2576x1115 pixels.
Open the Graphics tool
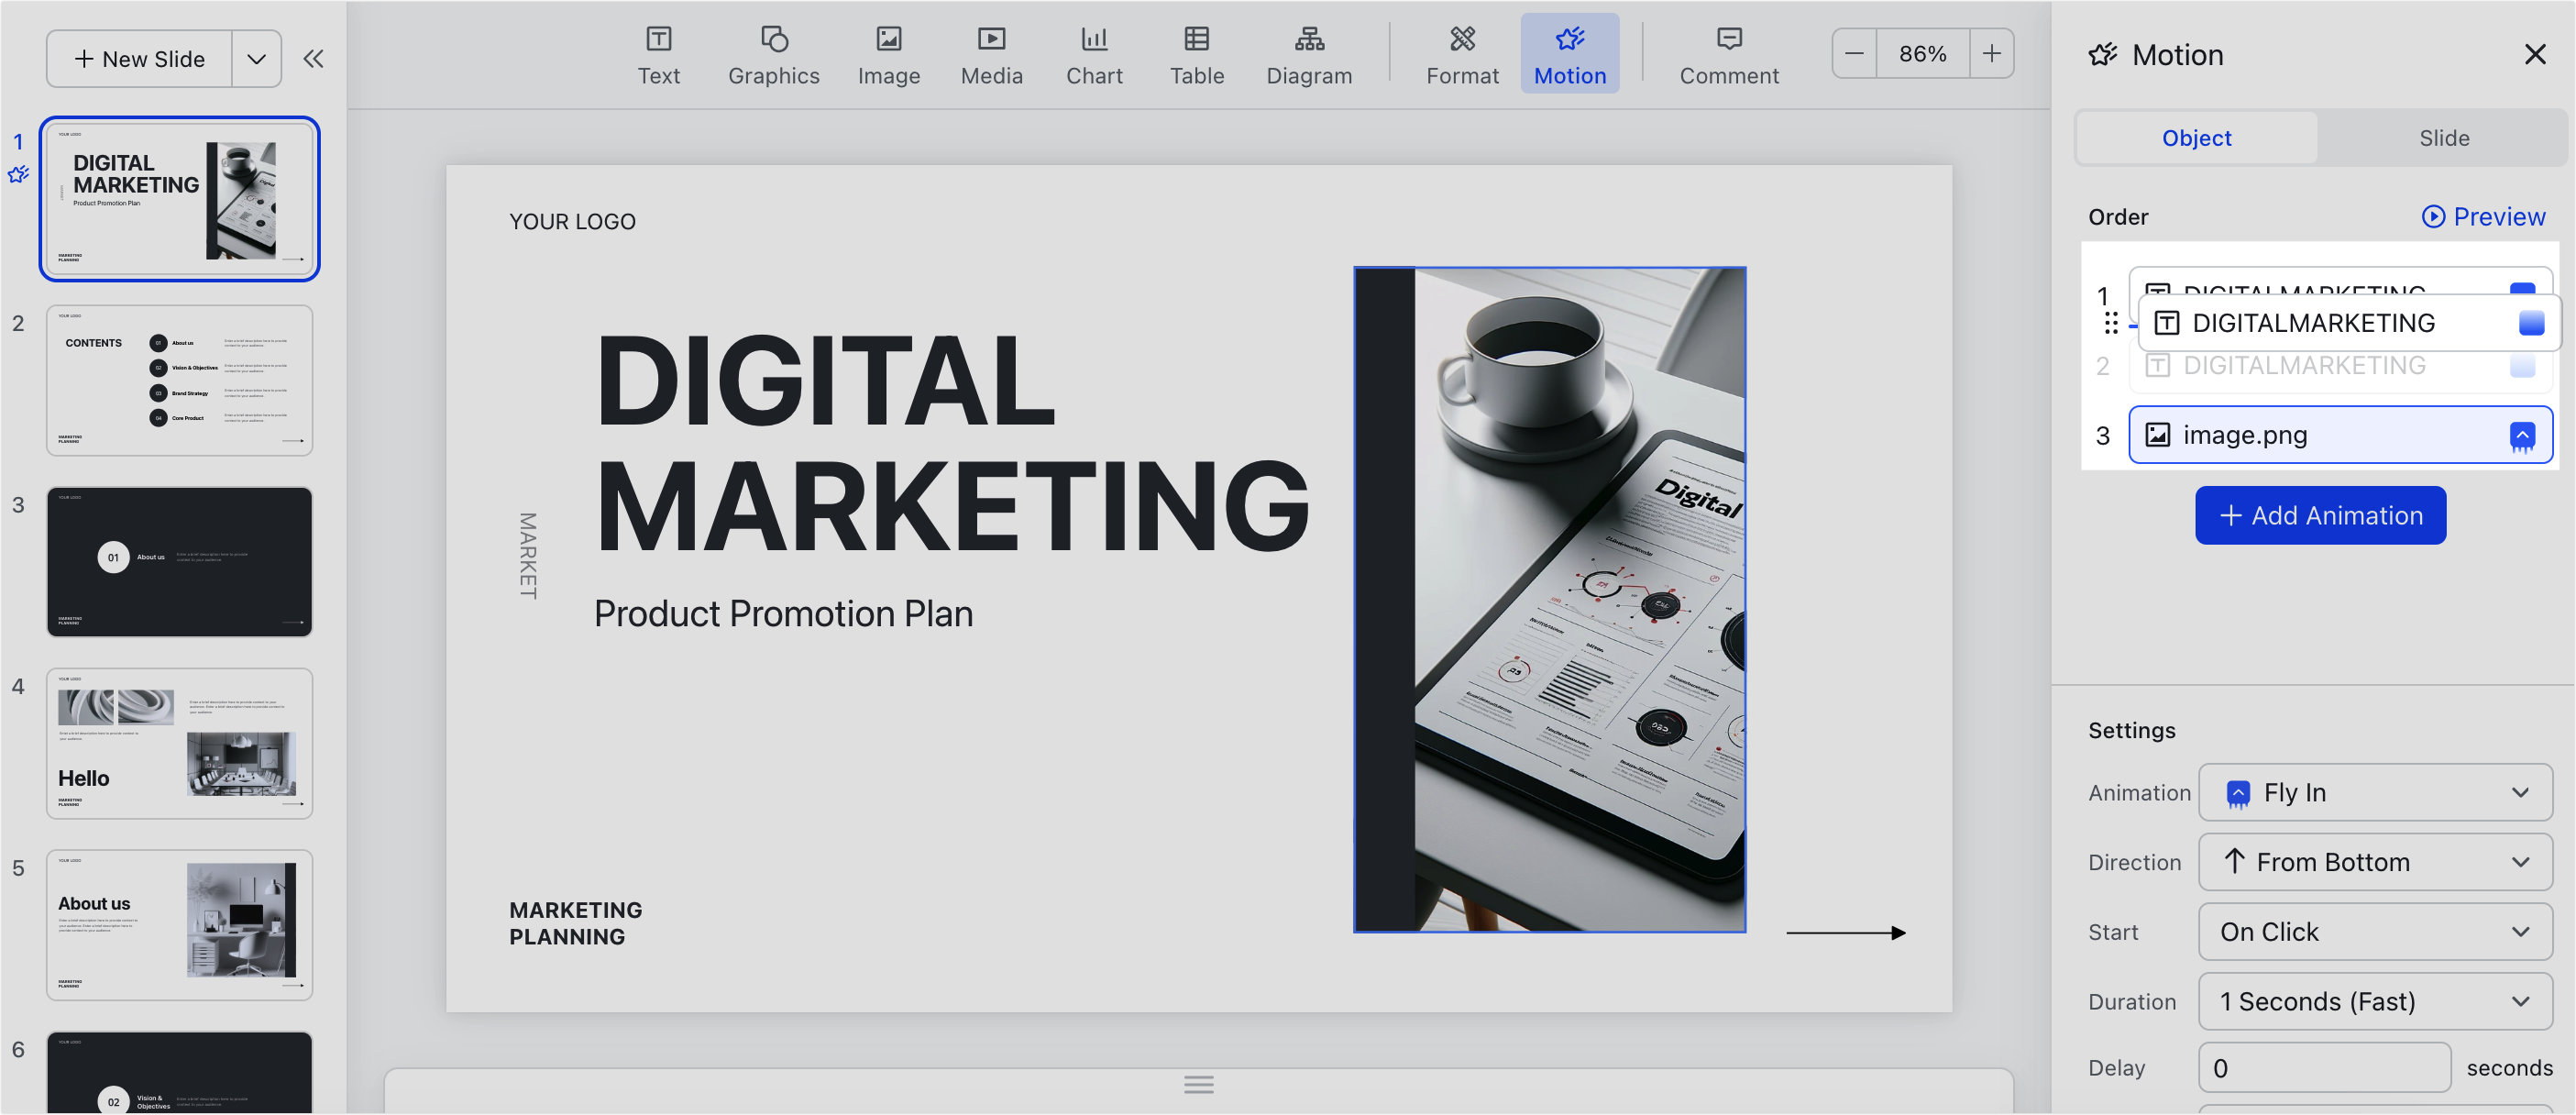pos(773,55)
